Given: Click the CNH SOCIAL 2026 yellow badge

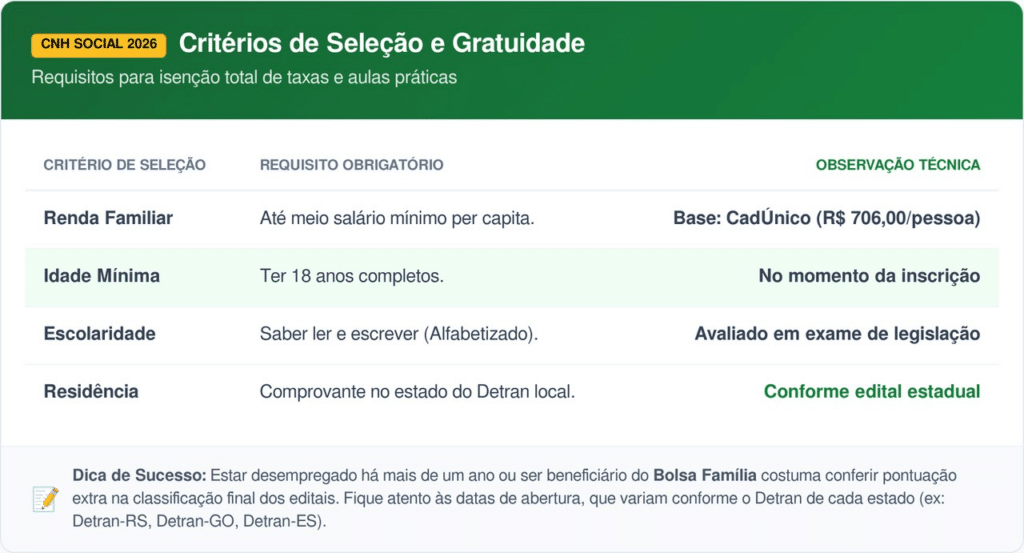Looking at the screenshot, I should point(98,45).
